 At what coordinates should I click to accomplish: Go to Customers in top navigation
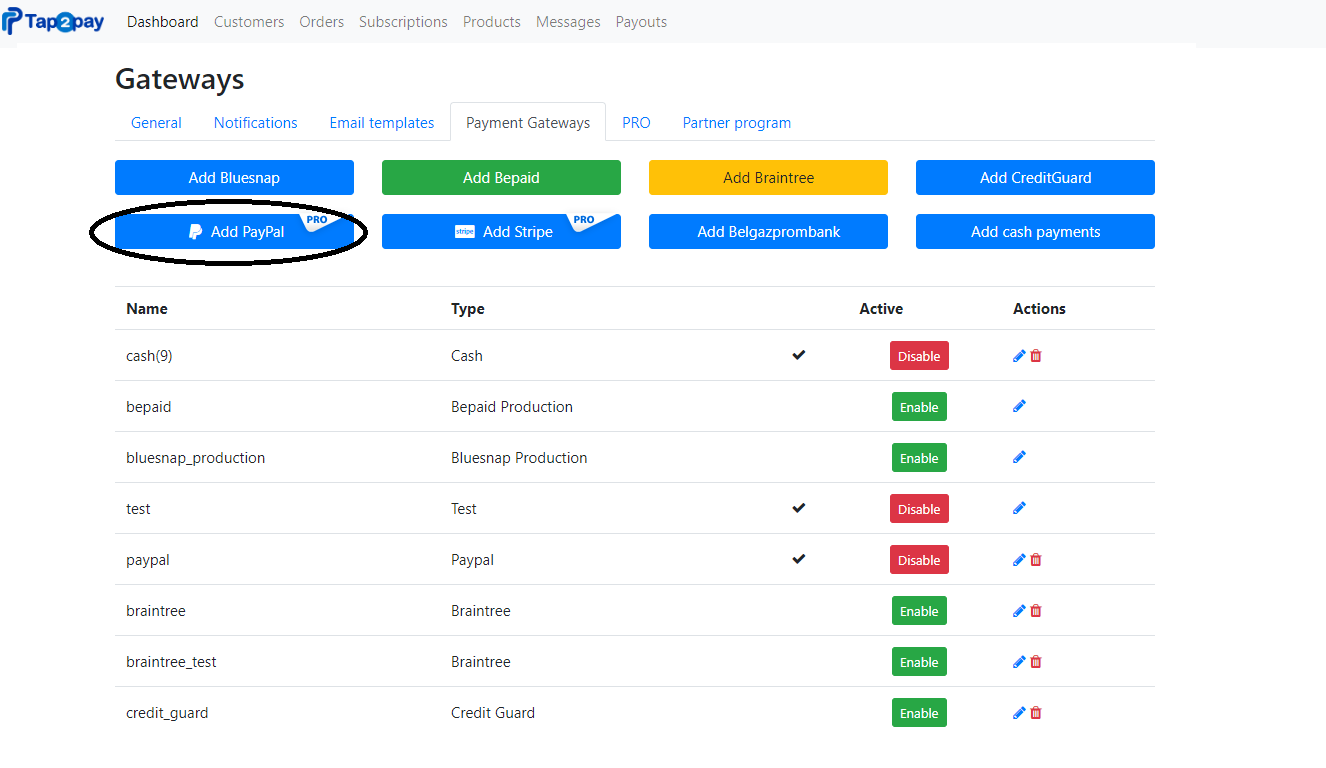click(x=249, y=22)
